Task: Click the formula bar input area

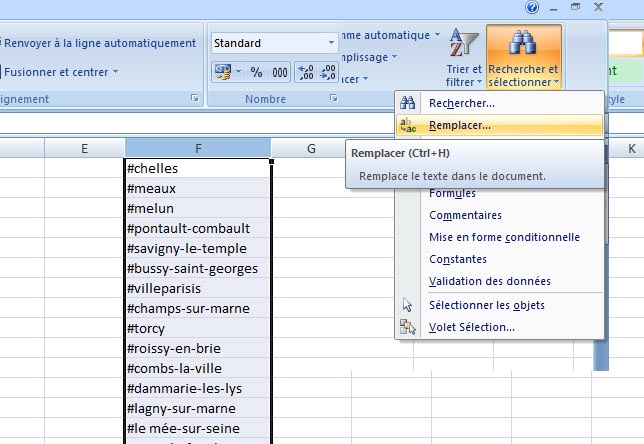Action: [197, 122]
